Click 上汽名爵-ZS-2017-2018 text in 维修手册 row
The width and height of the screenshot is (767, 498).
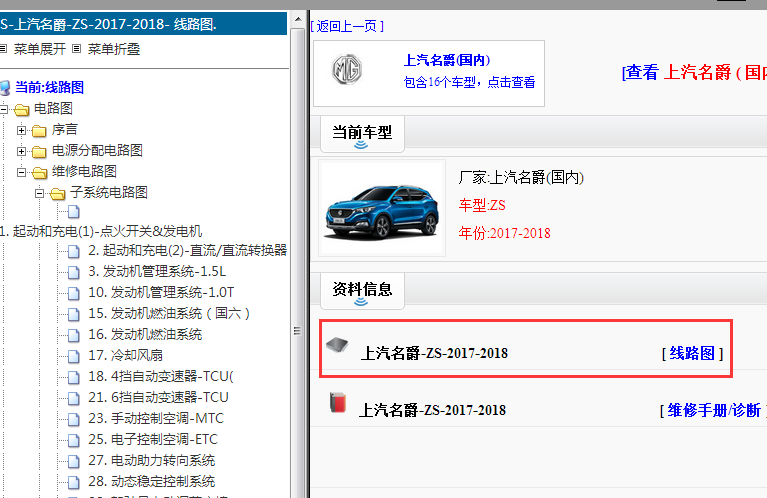432,410
